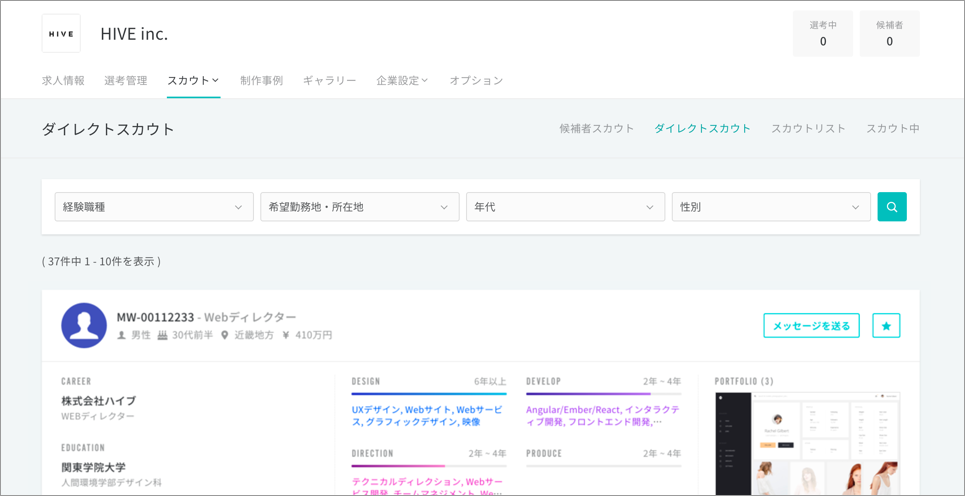Open the スカウト menu tab
Viewport: 965px width, 496px height.
(x=193, y=81)
